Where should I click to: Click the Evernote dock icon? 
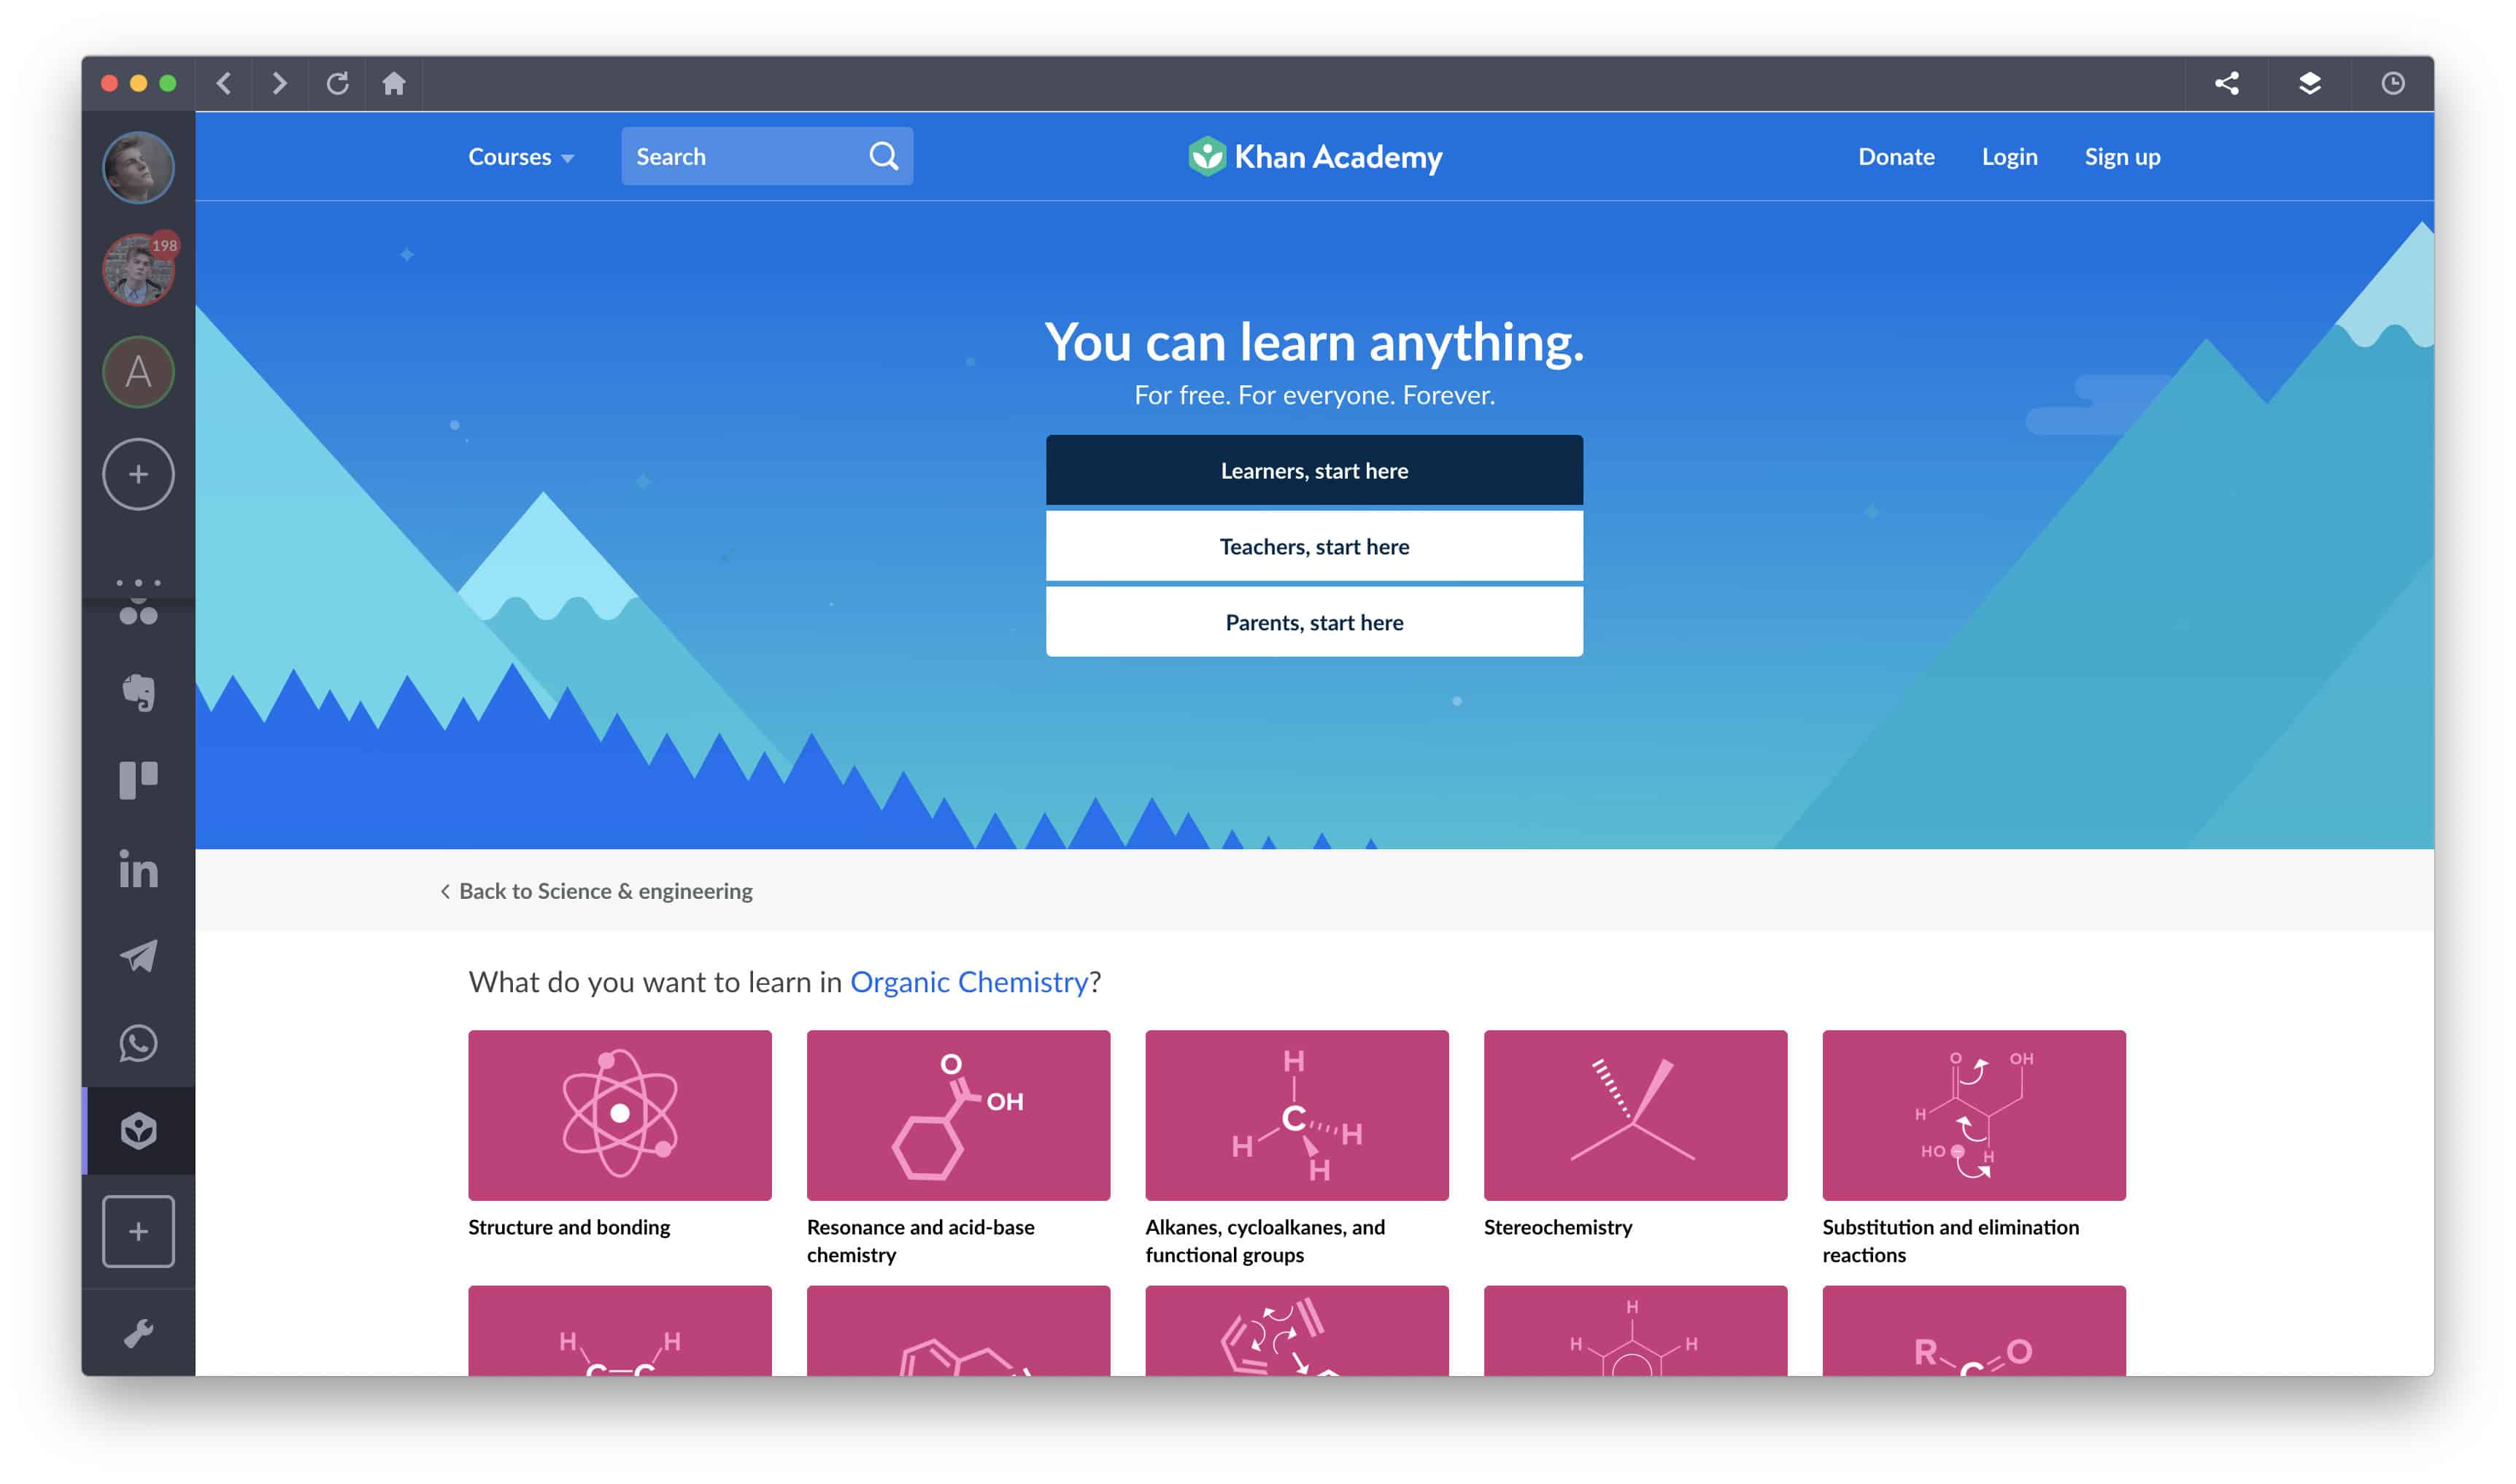point(139,687)
